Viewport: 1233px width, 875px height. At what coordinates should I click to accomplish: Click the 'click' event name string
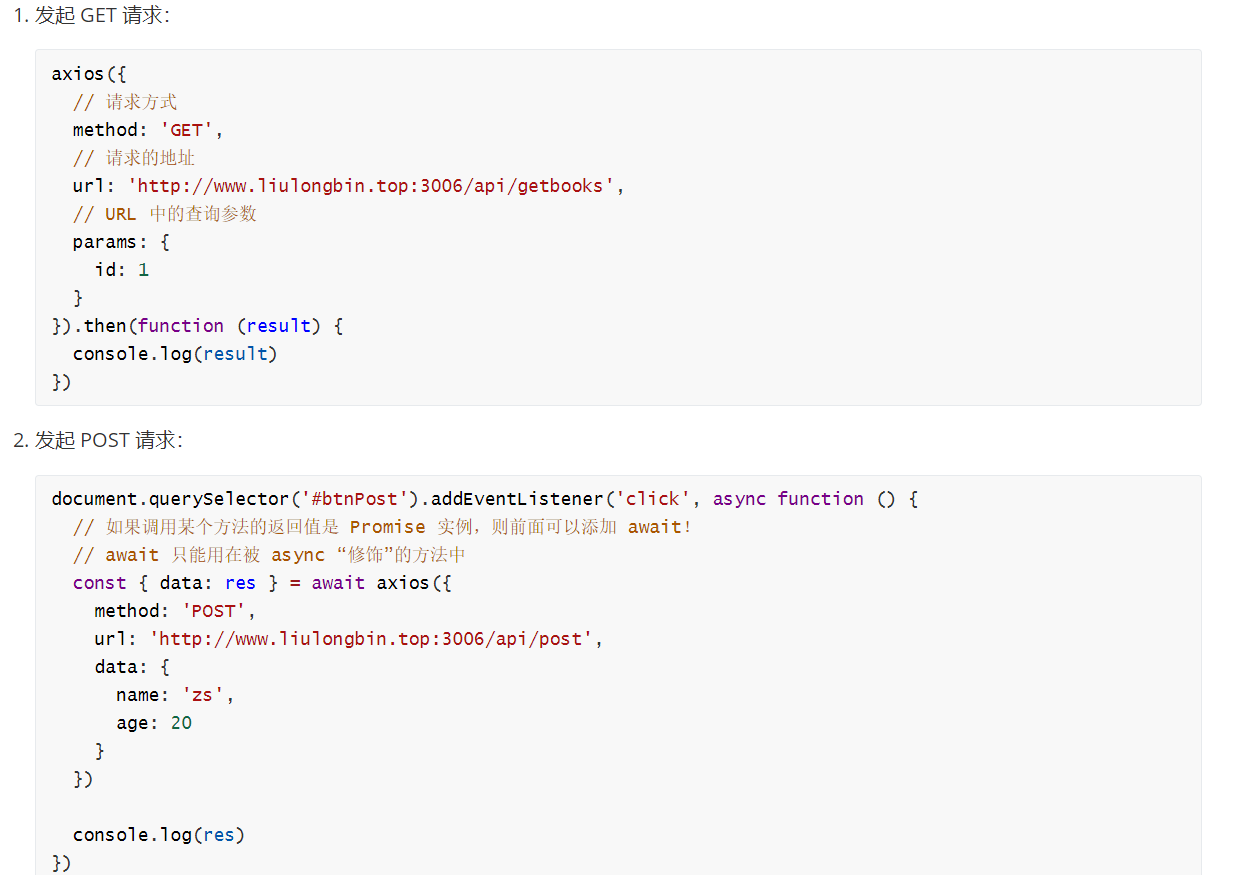652,499
